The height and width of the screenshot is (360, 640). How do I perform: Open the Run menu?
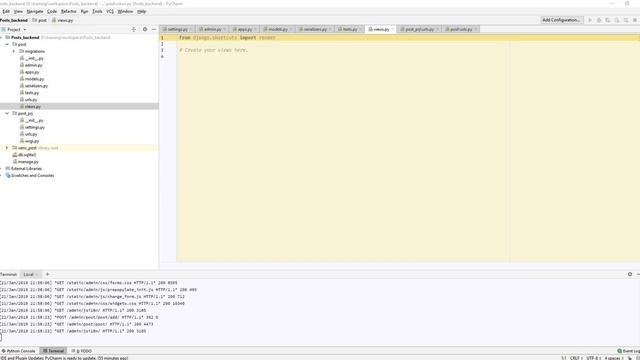pyautogui.click(x=84, y=11)
